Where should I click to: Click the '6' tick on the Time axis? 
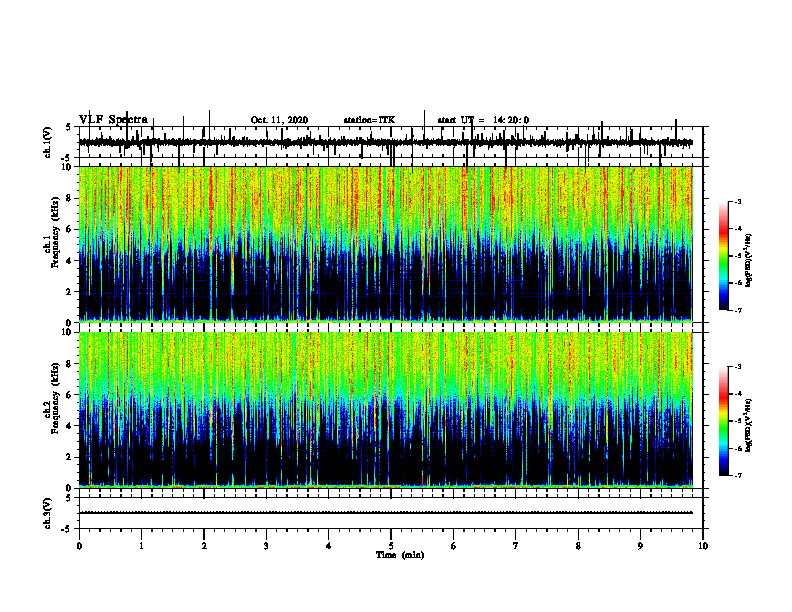click(453, 546)
